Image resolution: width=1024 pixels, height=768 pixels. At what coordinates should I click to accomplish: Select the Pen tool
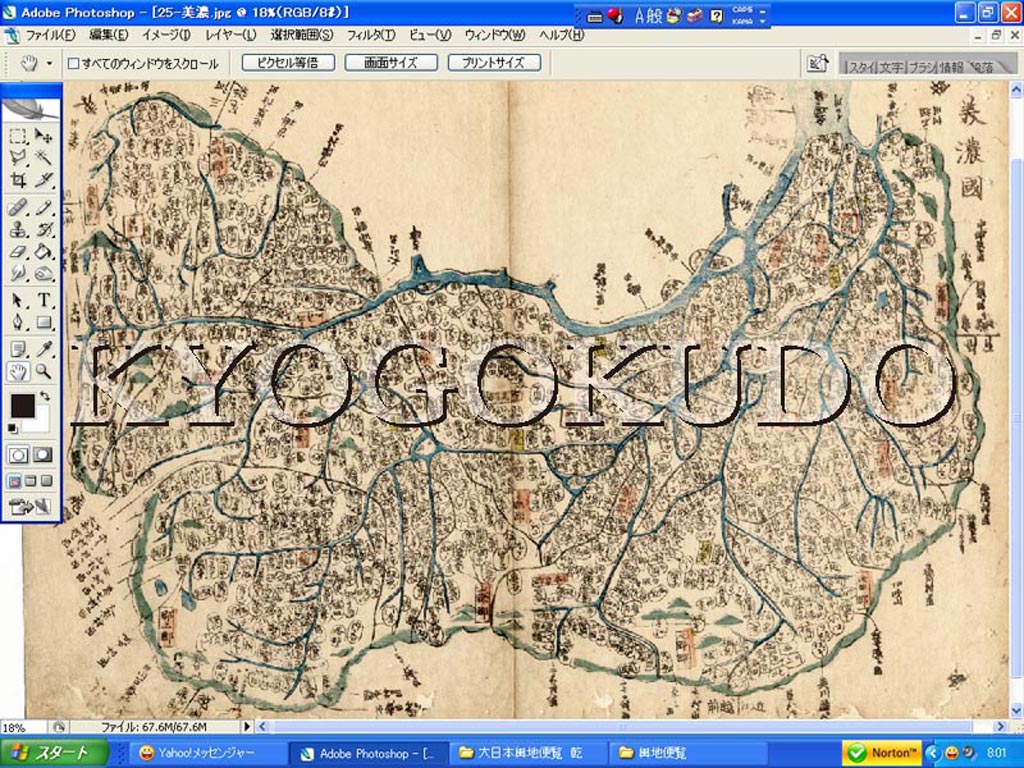pyautogui.click(x=18, y=322)
